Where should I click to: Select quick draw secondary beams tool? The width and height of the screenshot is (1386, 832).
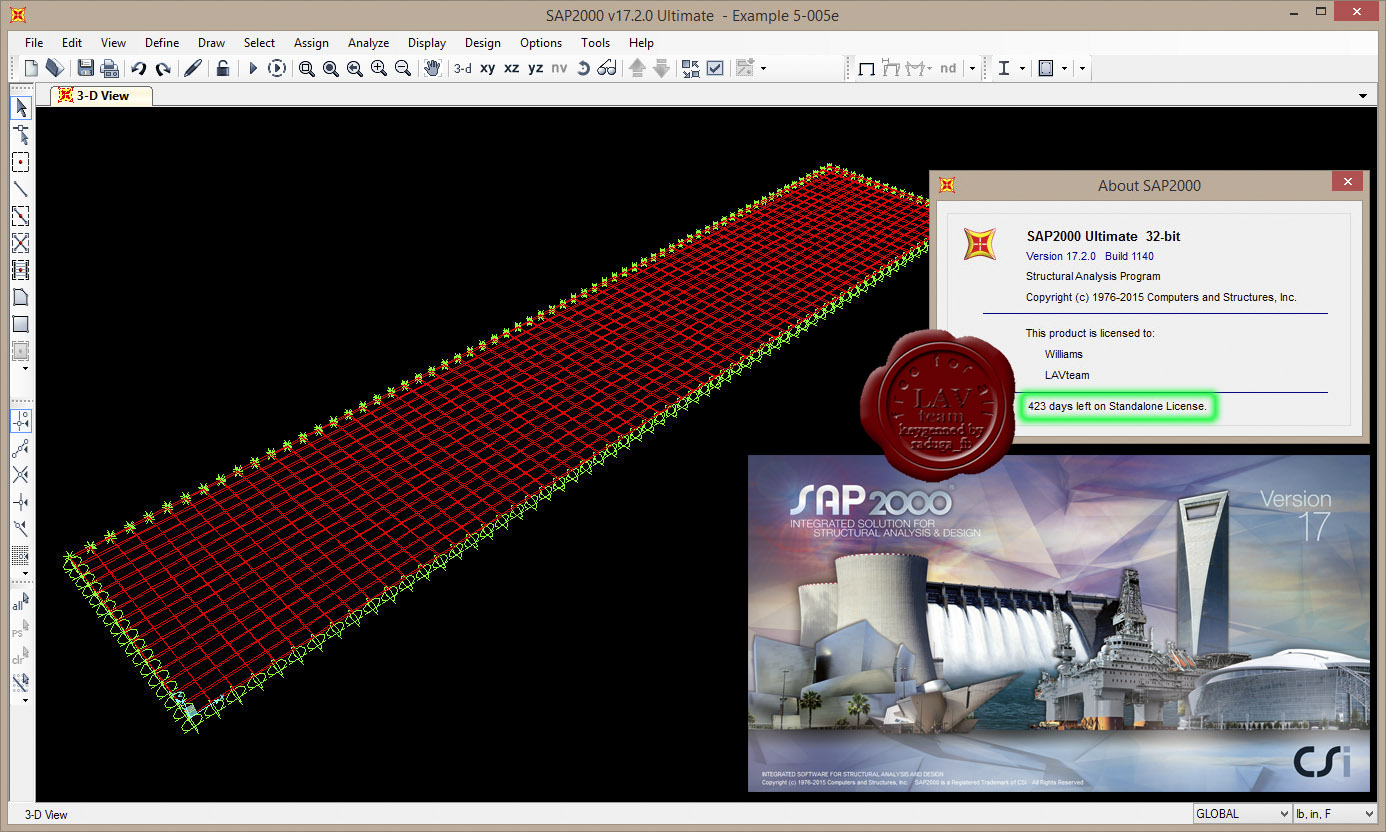20,270
